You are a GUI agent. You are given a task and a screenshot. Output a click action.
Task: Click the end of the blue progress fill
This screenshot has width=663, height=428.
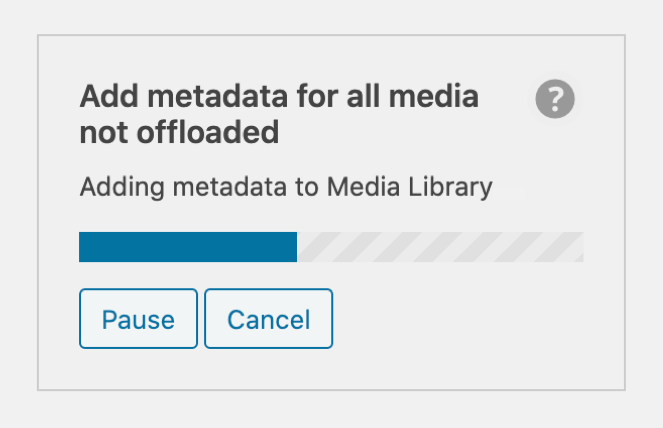pyautogui.click(x=293, y=247)
